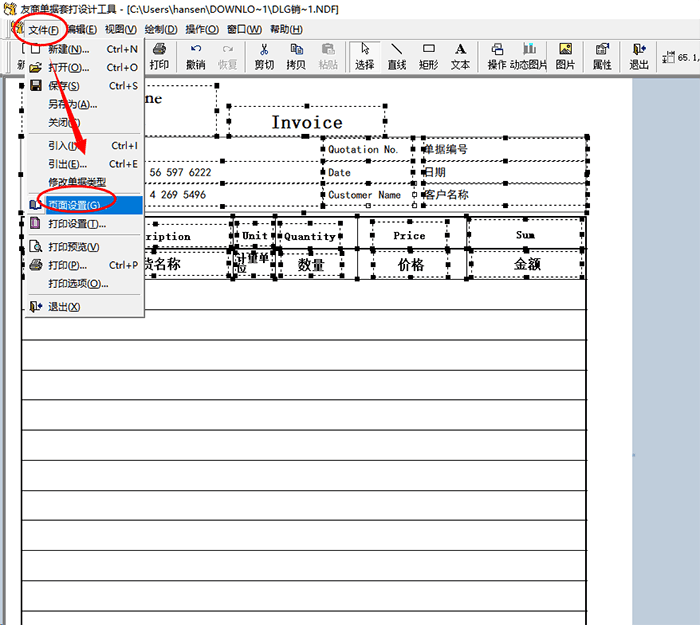700x625 pixels.
Task: Open the Window (窗口) menu
Action: [x=244, y=29]
